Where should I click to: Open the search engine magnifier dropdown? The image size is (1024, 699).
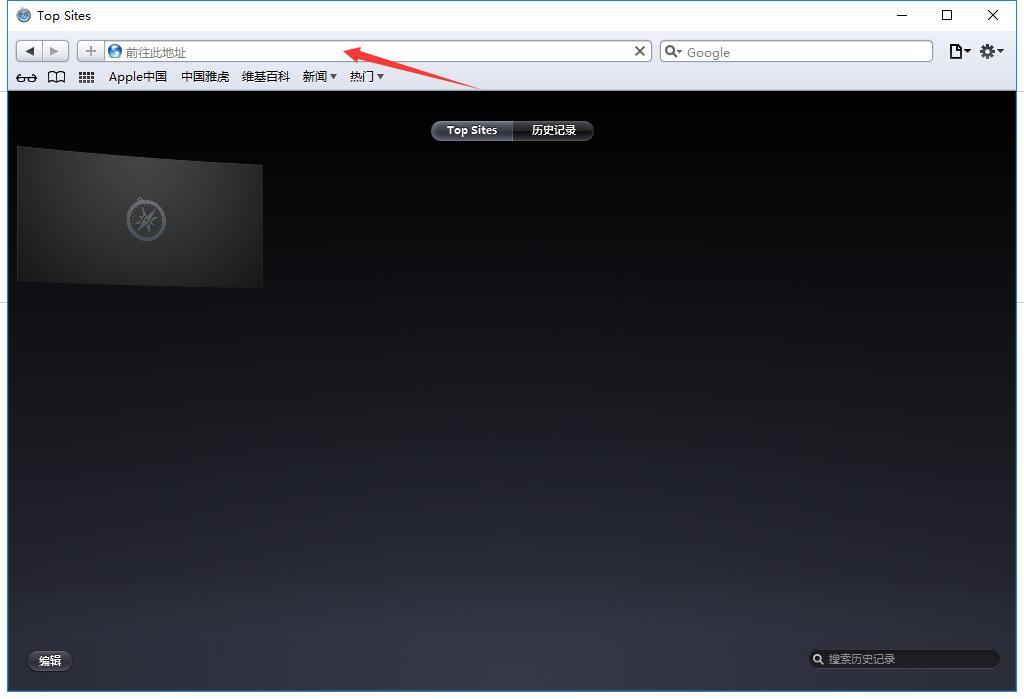[x=673, y=52]
